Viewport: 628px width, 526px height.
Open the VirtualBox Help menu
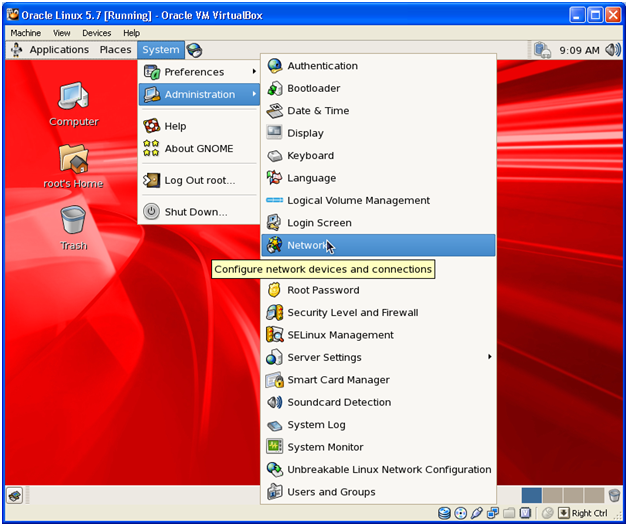pyautogui.click(x=131, y=33)
